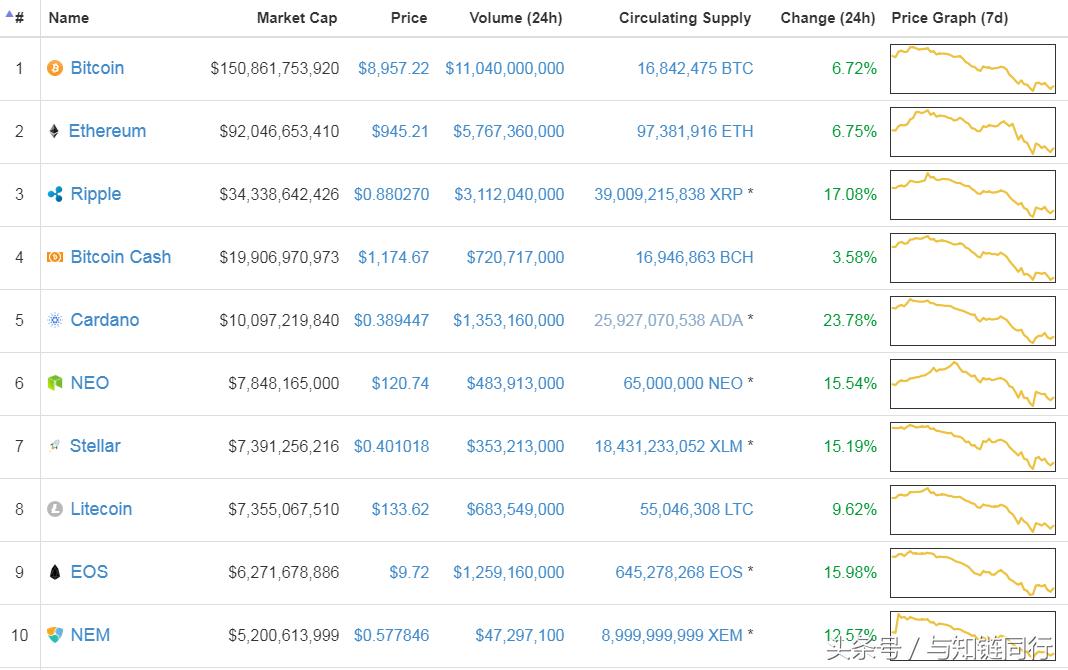The image size is (1068, 670).
Task: Click the Bitcoin coin logo icon
Action: (x=54, y=68)
